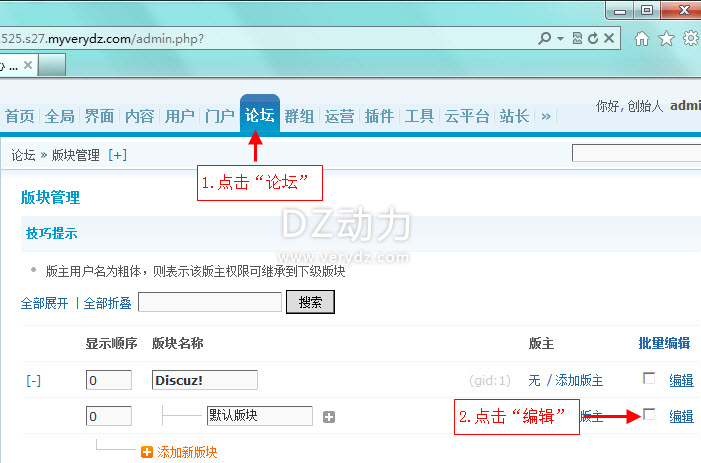The height and width of the screenshot is (463, 701).
Task: Click the 添加版主 link
Action: (x=579, y=380)
